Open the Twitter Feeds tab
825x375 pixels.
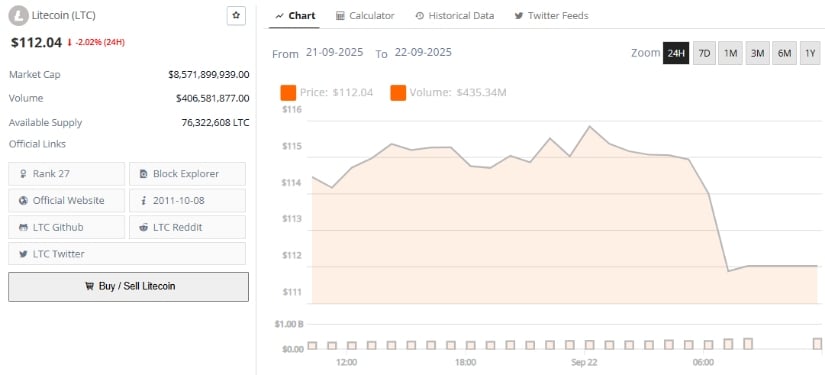551,16
